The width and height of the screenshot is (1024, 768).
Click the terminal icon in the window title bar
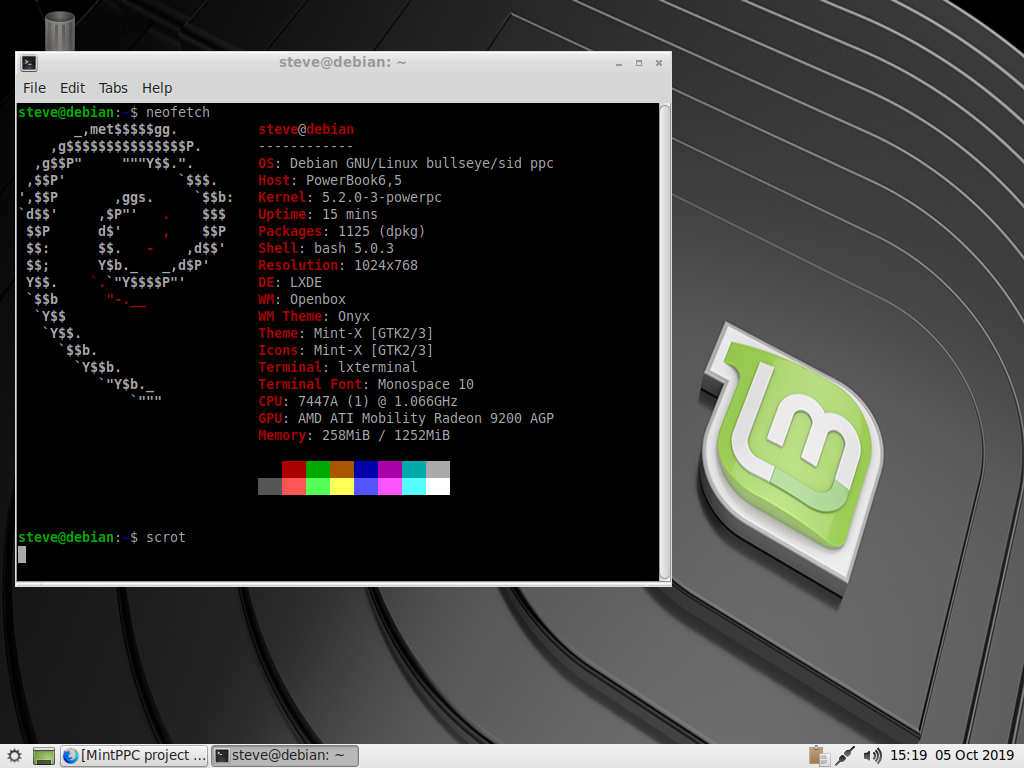point(29,63)
